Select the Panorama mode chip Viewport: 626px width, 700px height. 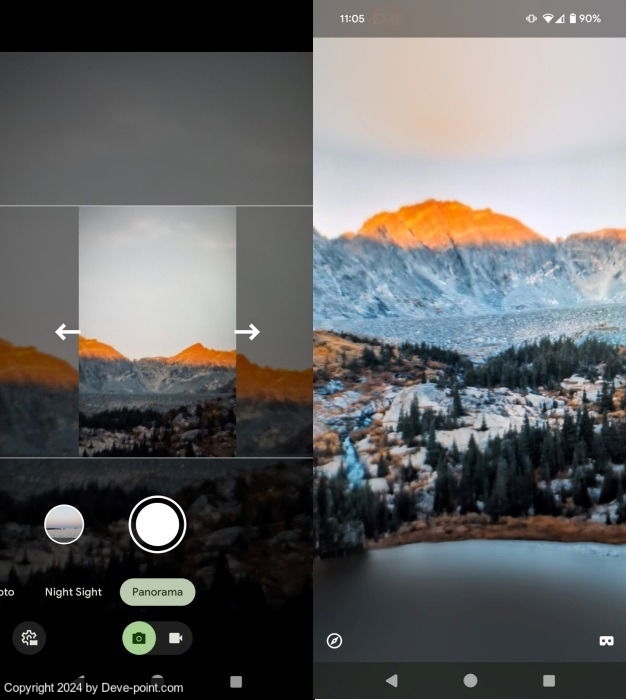click(x=157, y=592)
